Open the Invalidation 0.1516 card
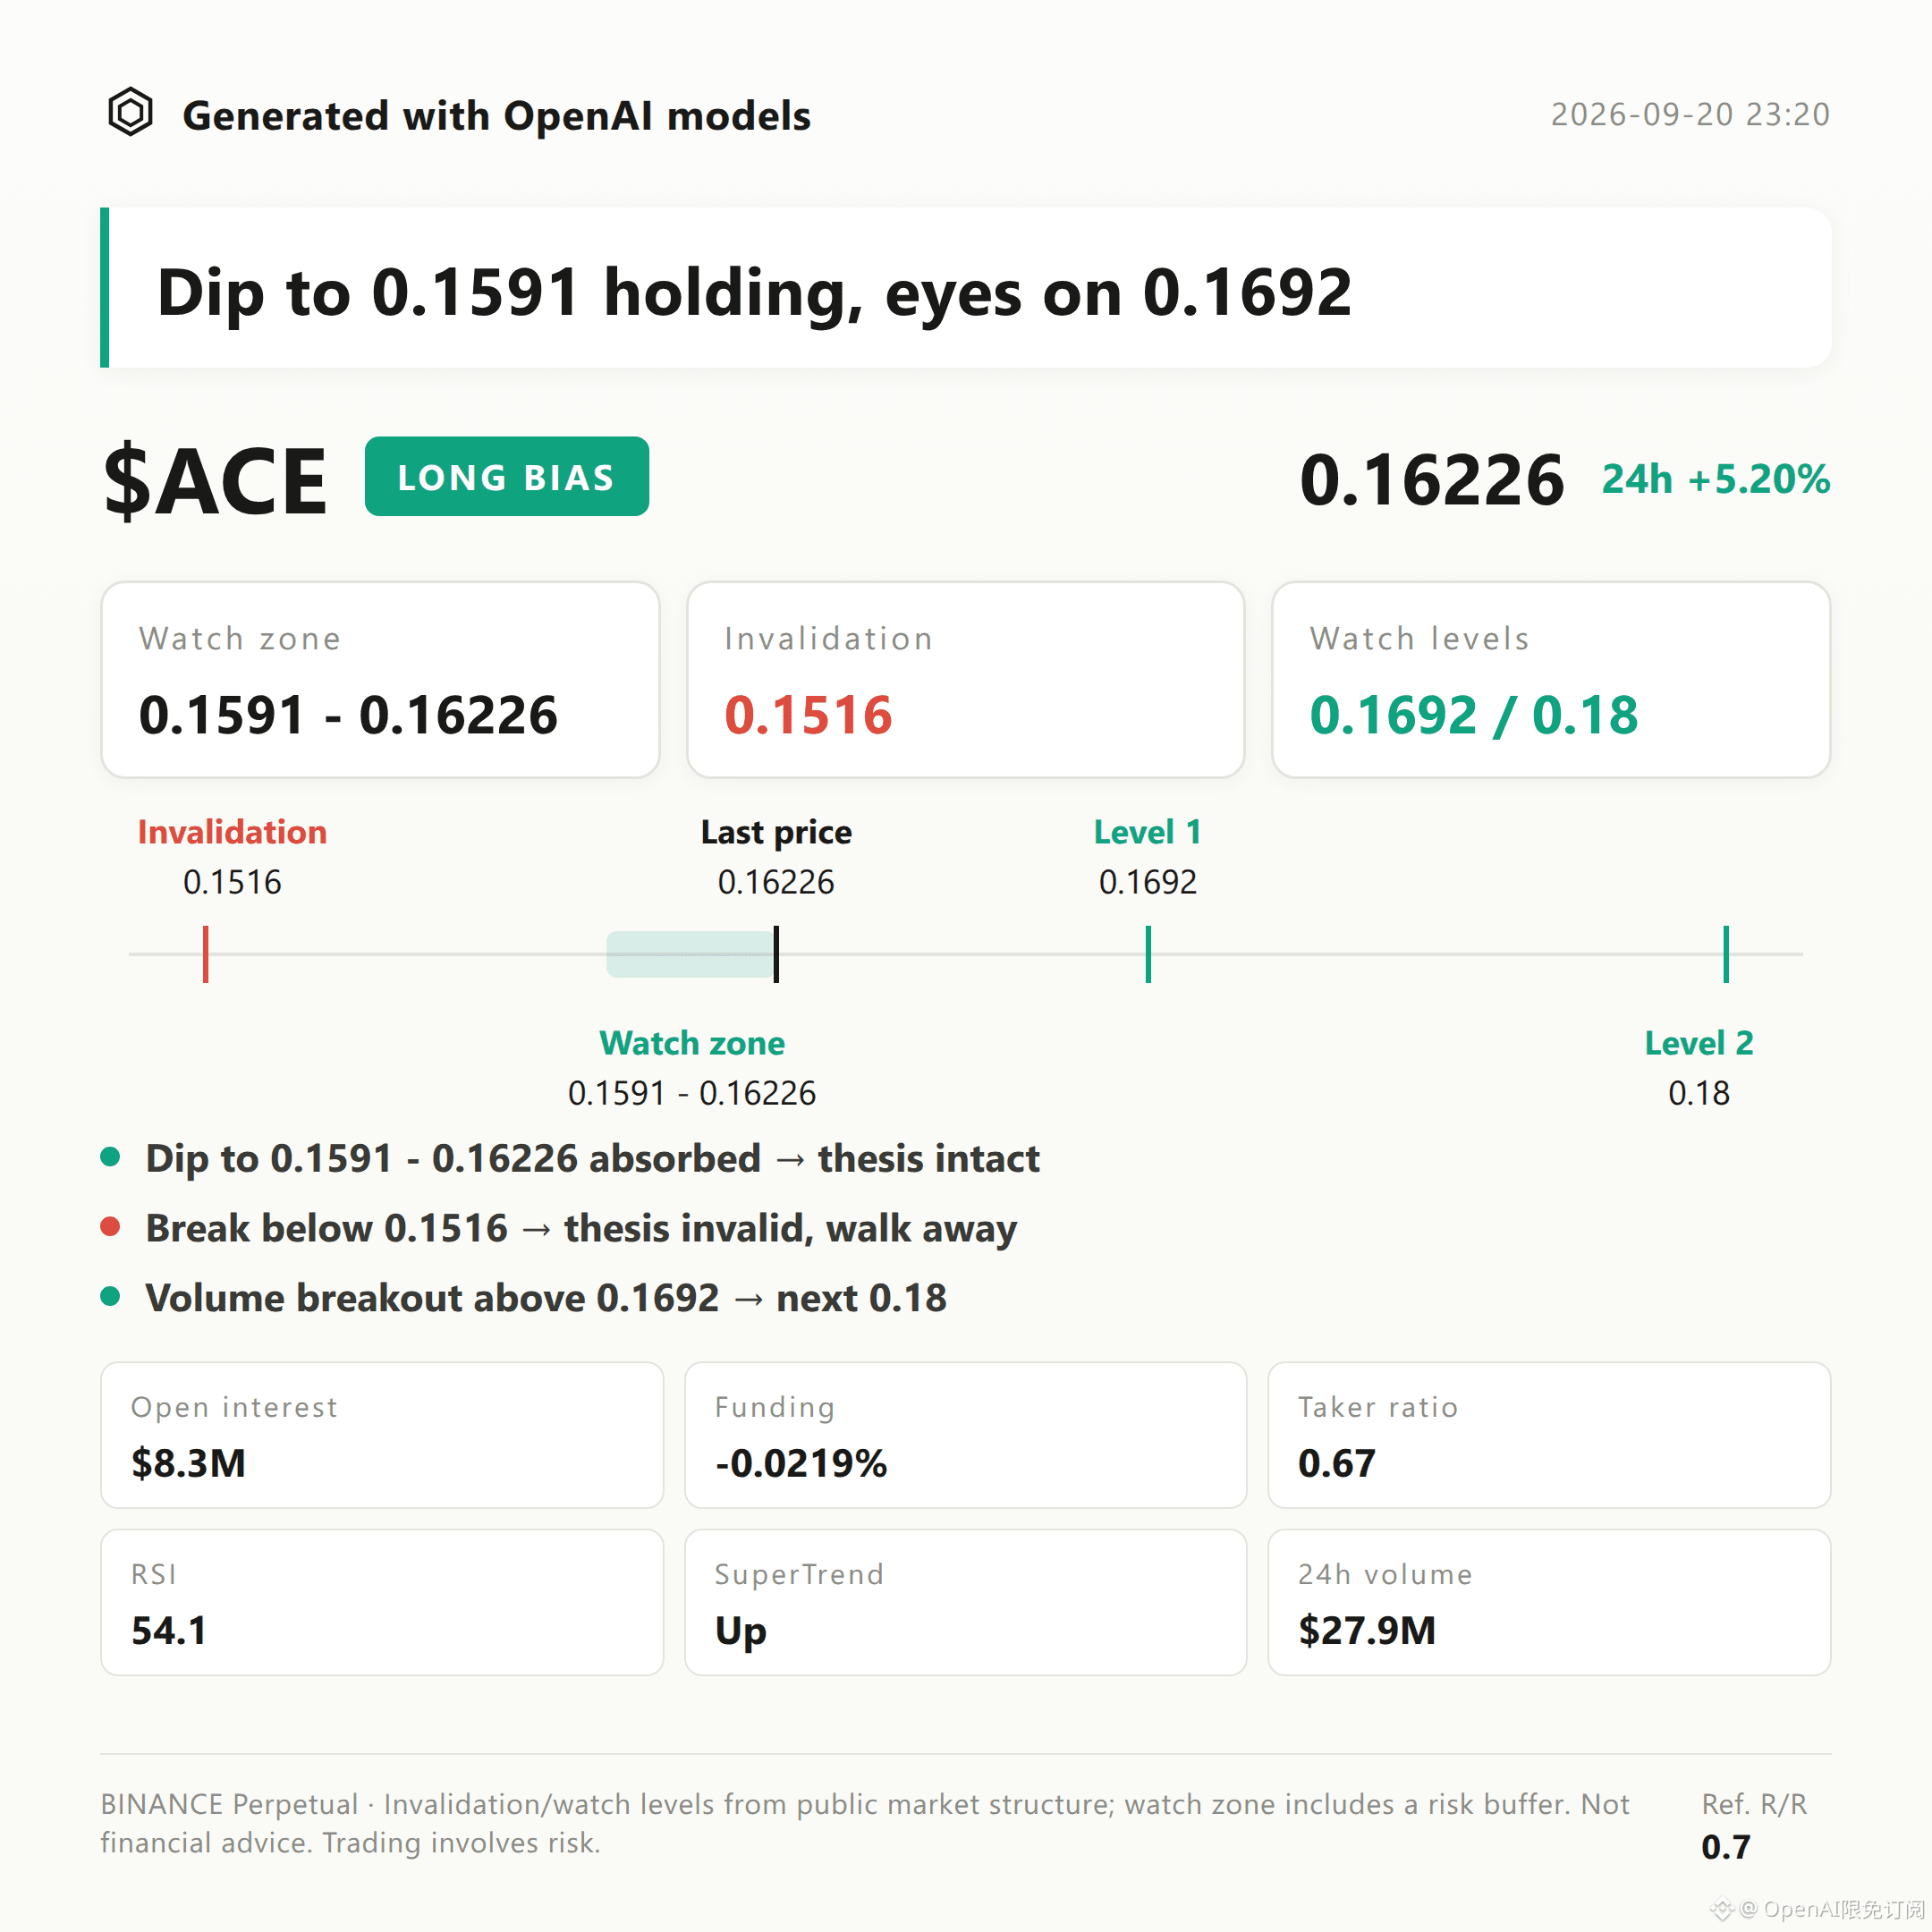The image size is (1932, 1932). (x=966, y=680)
